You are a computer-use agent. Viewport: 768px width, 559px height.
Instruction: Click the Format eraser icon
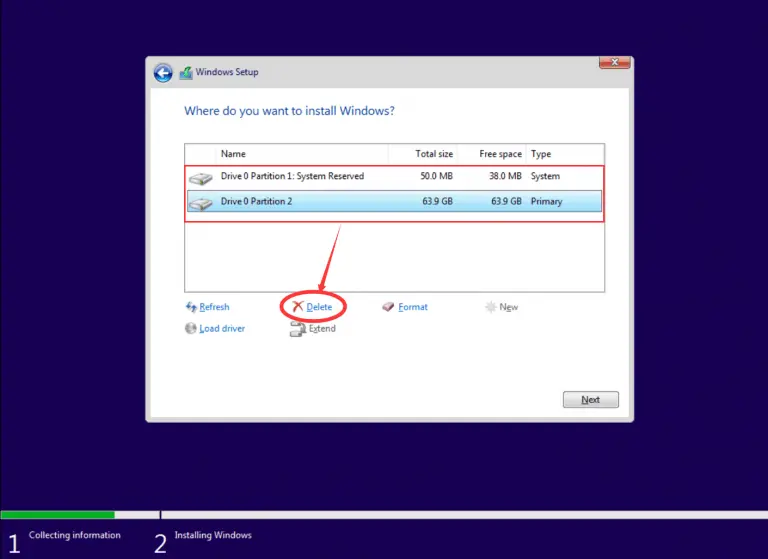388,307
